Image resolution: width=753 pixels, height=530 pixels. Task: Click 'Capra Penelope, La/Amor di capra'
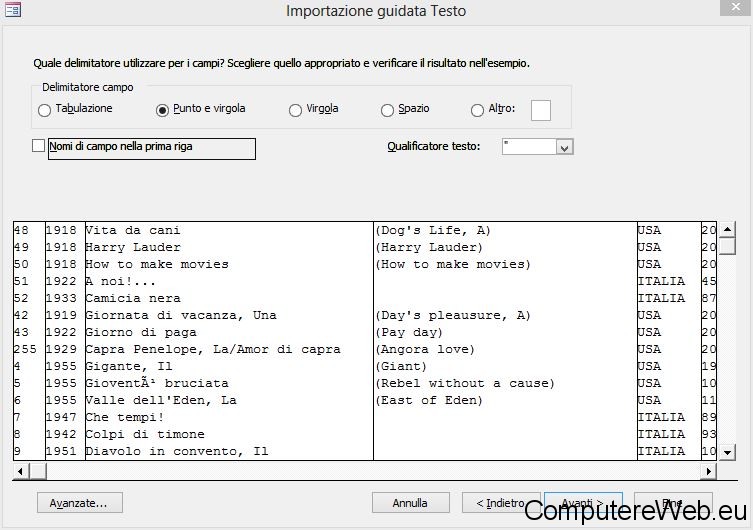[213, 349]
